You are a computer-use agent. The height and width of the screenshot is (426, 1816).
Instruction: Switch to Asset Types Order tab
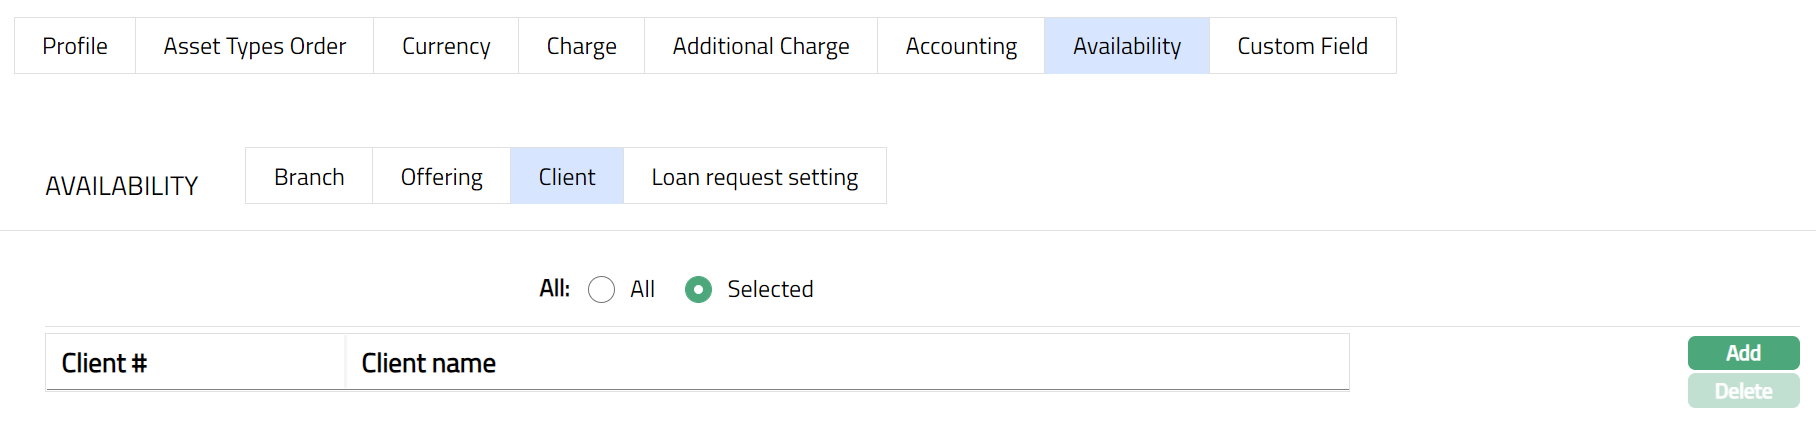pos(254,46)
